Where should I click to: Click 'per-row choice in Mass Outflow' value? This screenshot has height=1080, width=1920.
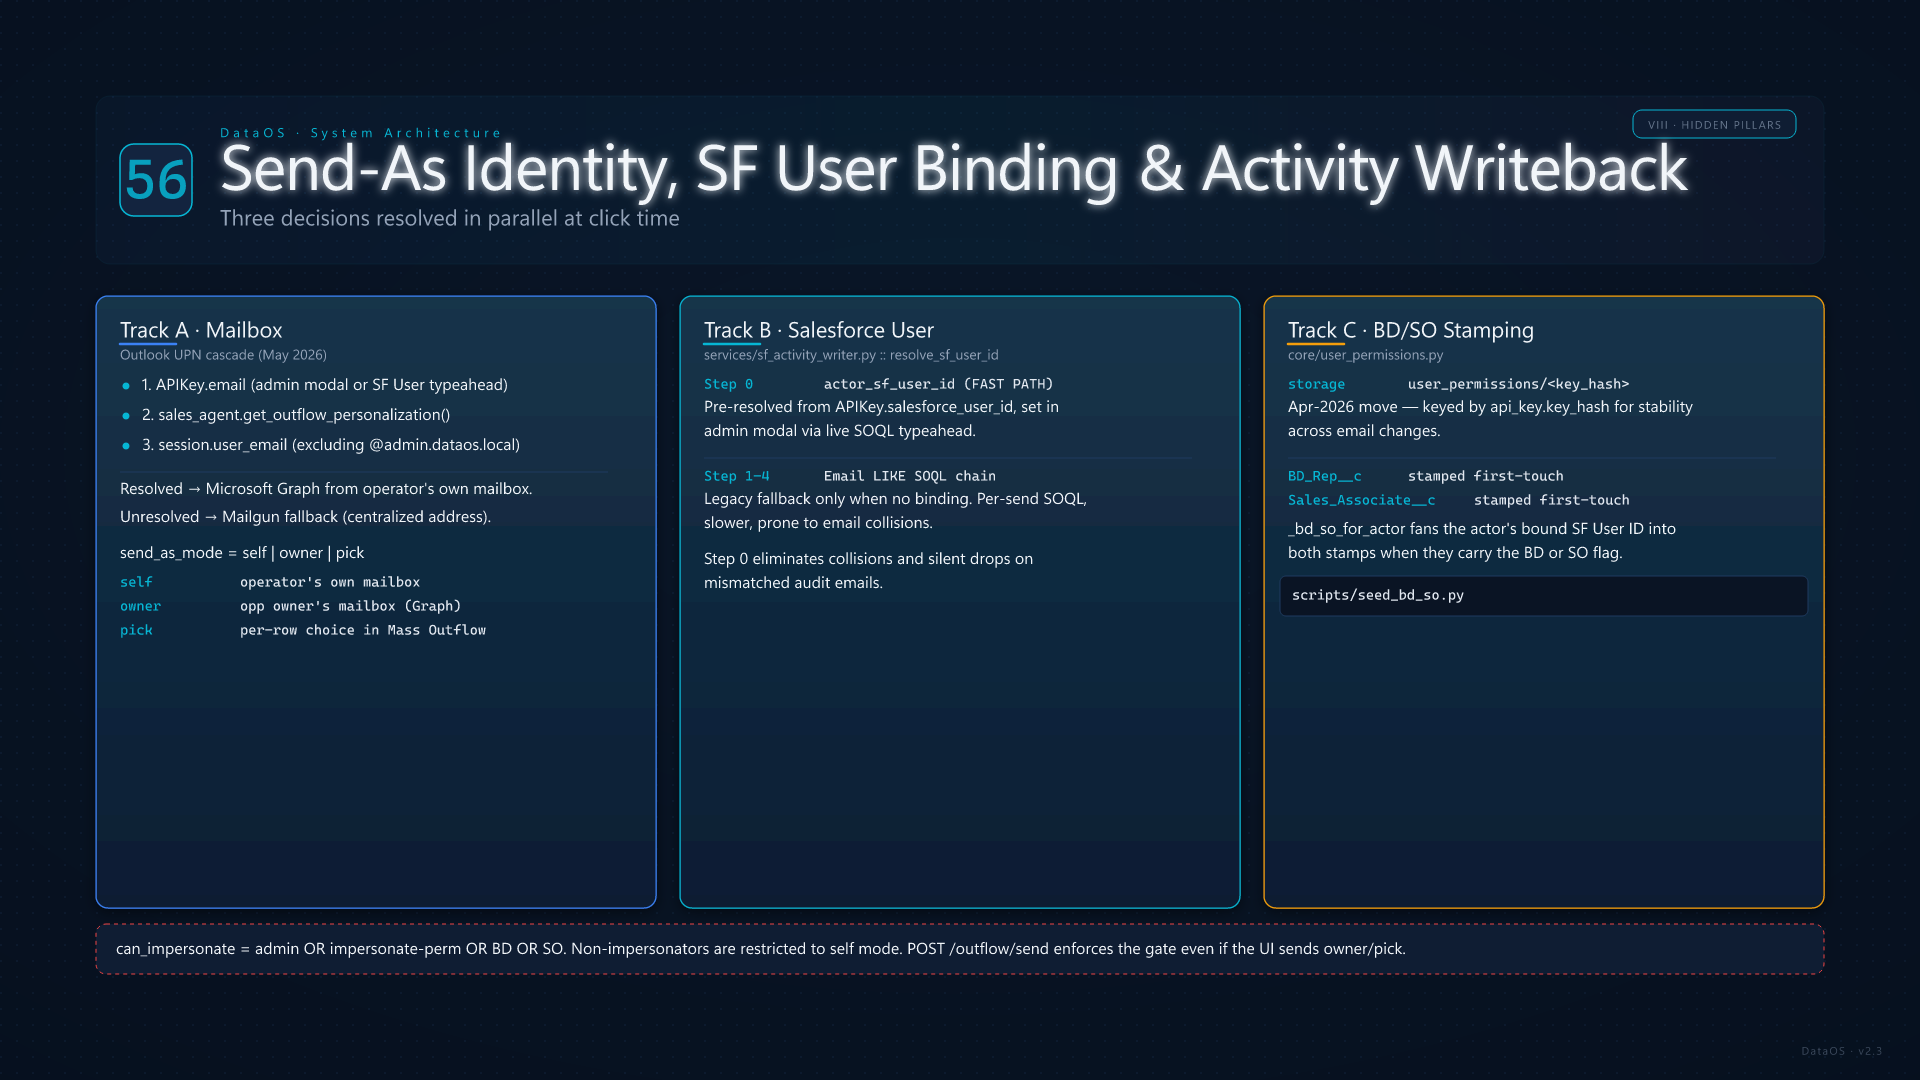pyautogui.click(x=363, y=630)
